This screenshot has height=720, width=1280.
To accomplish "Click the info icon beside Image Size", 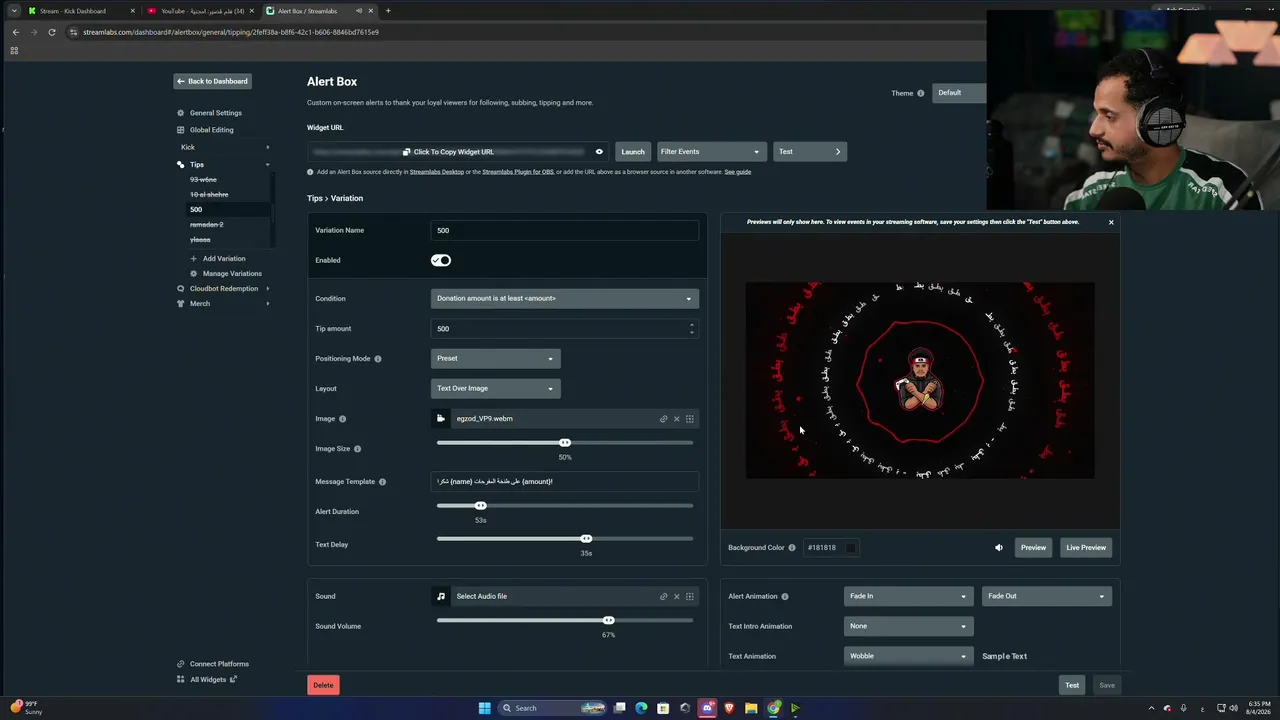I will coord(357,449).
